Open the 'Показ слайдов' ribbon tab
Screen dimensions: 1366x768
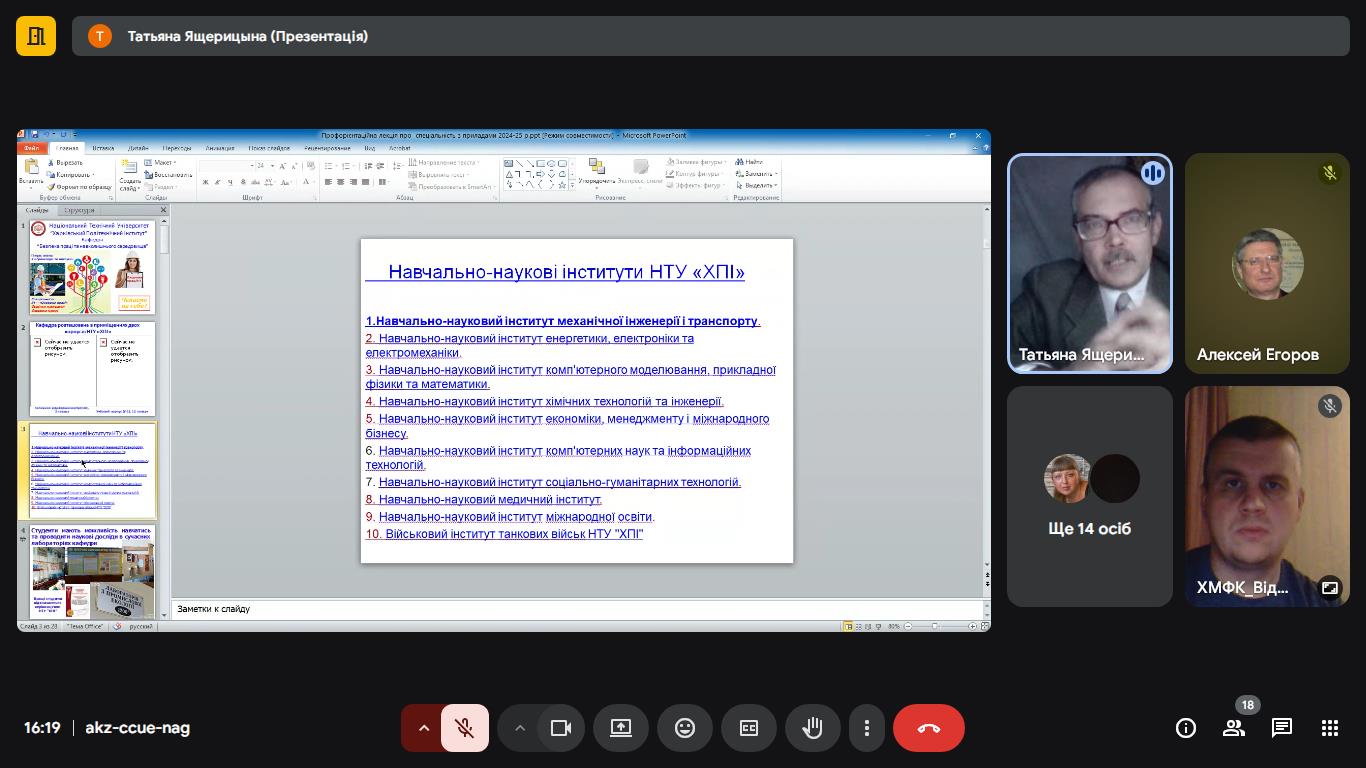tap(269, 148)
